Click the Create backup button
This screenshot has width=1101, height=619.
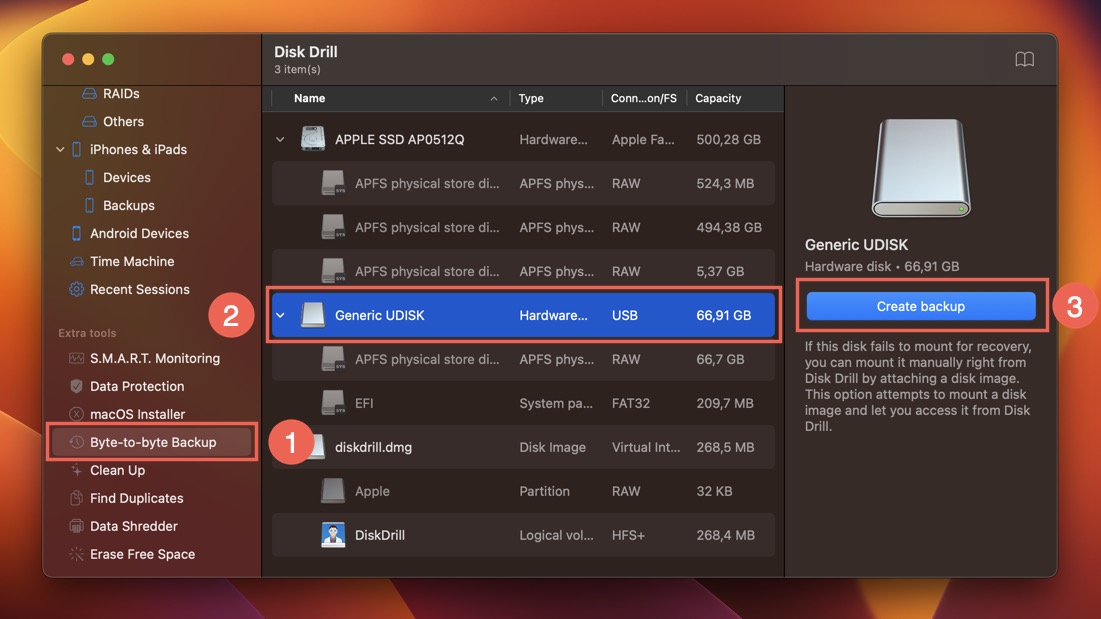point(921,306)
